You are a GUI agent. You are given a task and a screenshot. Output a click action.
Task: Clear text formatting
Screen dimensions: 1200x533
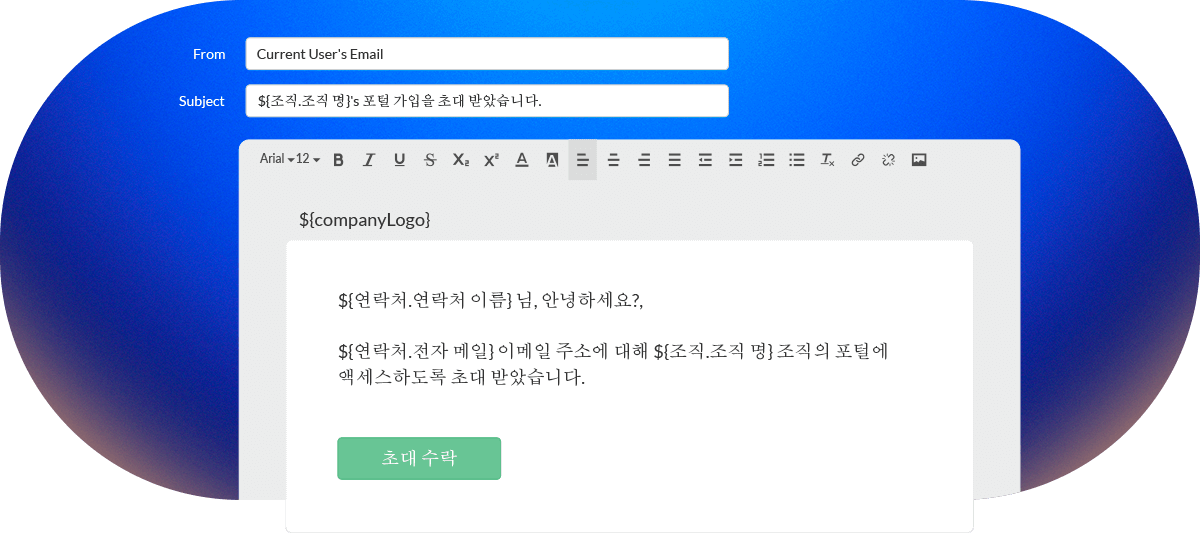827,160
